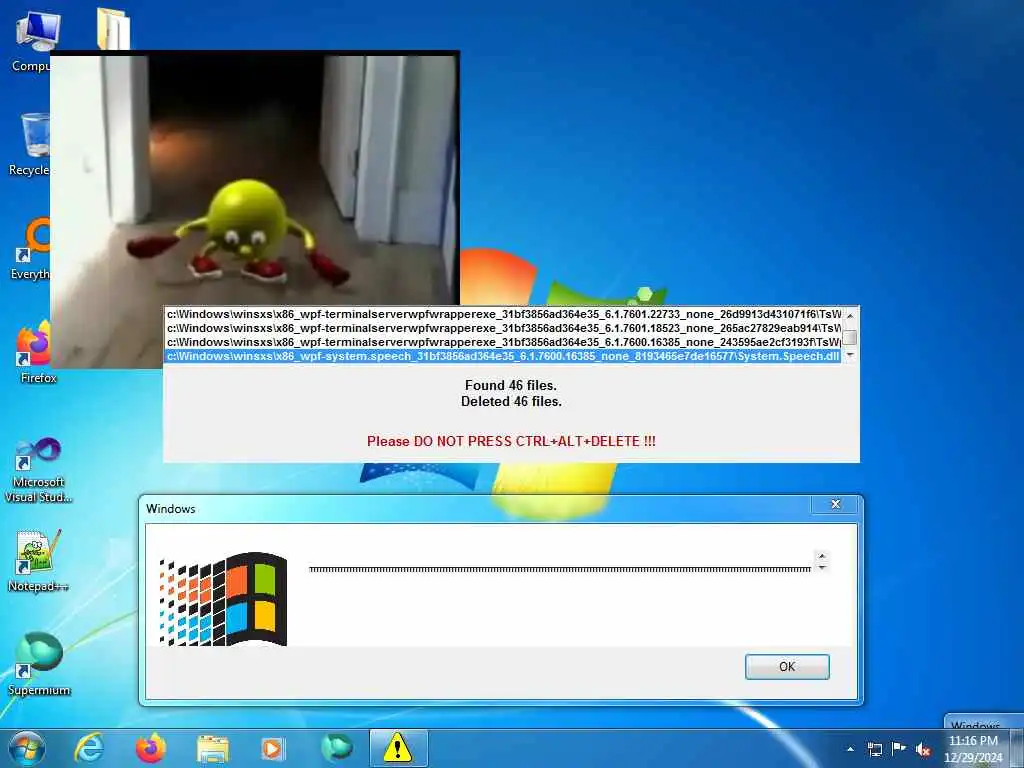This screenshot has width=1024, height=768.
Task: Open Windows Explorer taskbar icon
Action: pos(212,749)
